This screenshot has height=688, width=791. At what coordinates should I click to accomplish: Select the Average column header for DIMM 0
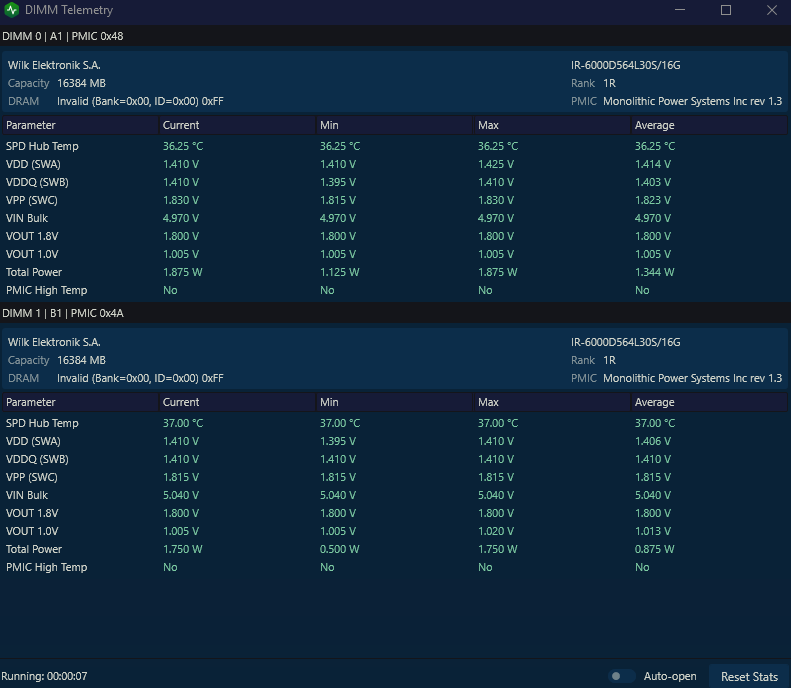coord(709,125)
